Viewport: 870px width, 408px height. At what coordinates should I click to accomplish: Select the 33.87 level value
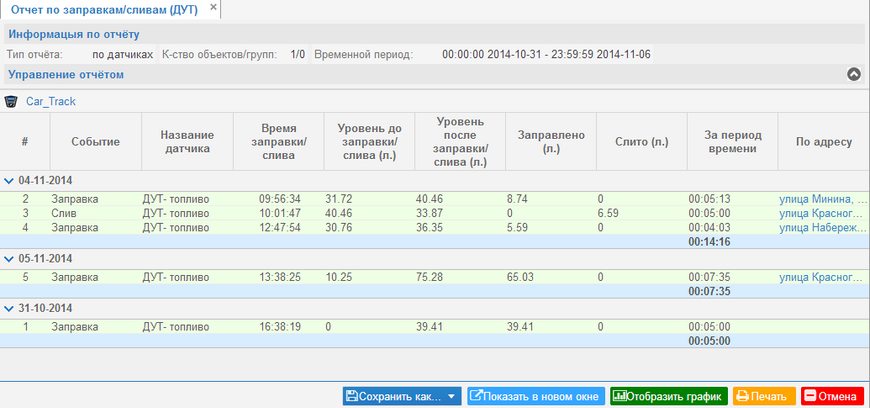click(x=429, y=213)
